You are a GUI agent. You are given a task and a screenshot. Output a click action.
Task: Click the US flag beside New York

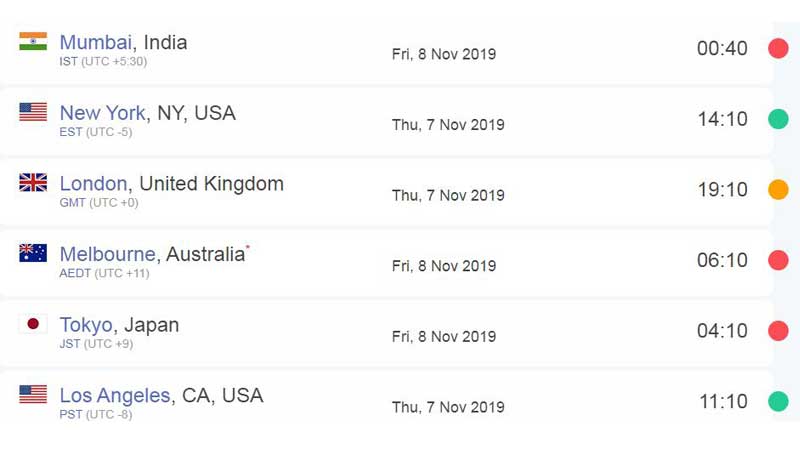coord(33,112)
